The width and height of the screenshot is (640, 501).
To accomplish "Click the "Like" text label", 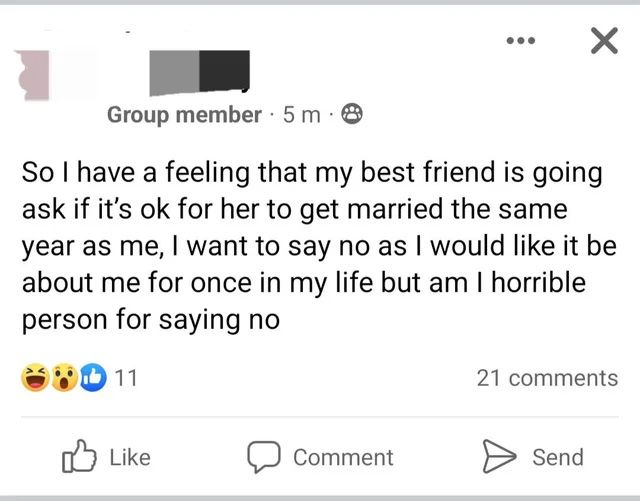I will coord(129,457).
